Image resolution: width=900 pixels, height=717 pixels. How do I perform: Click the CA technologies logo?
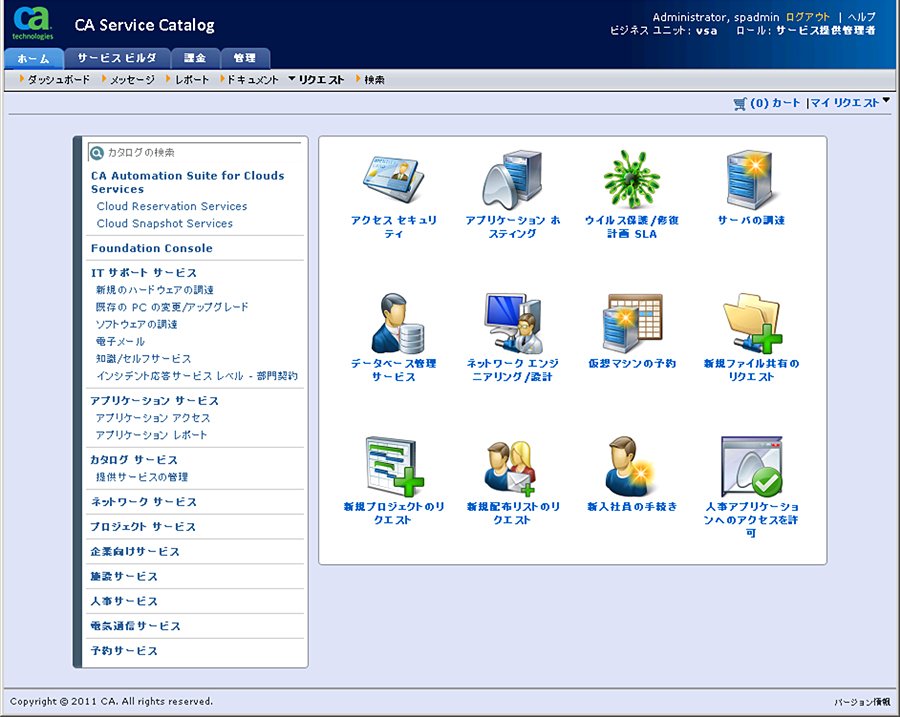click(x=32, y=23)
